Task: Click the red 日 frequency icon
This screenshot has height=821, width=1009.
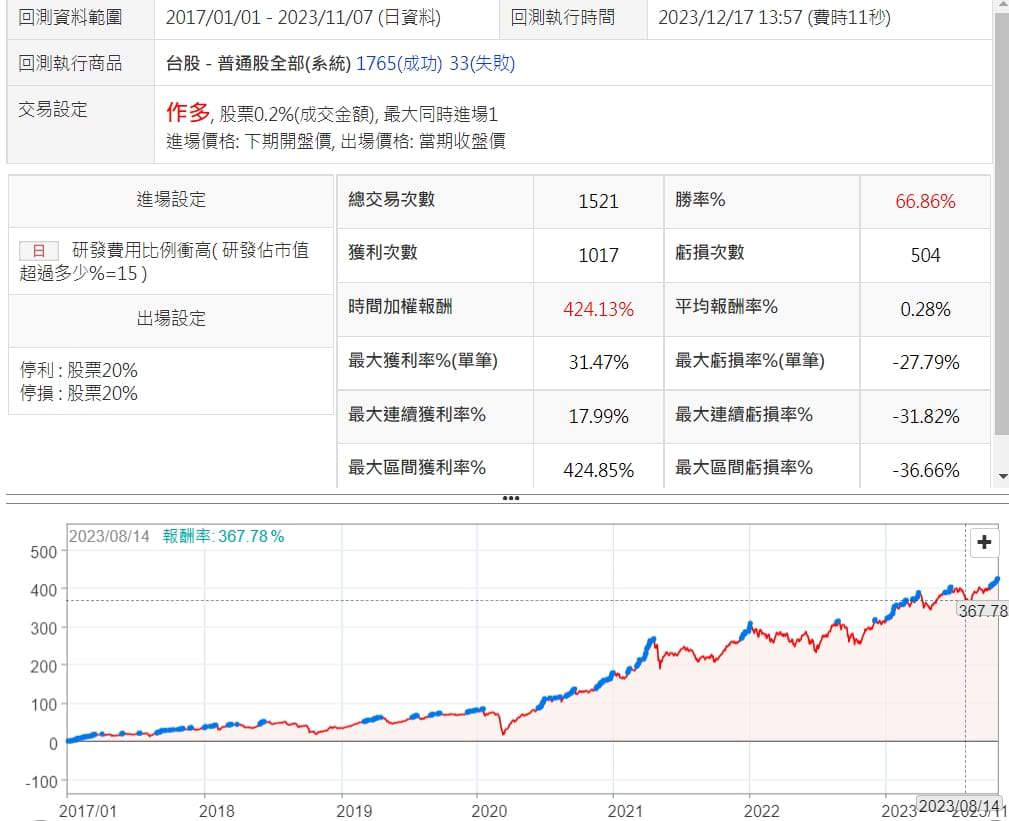Action: 38,251
